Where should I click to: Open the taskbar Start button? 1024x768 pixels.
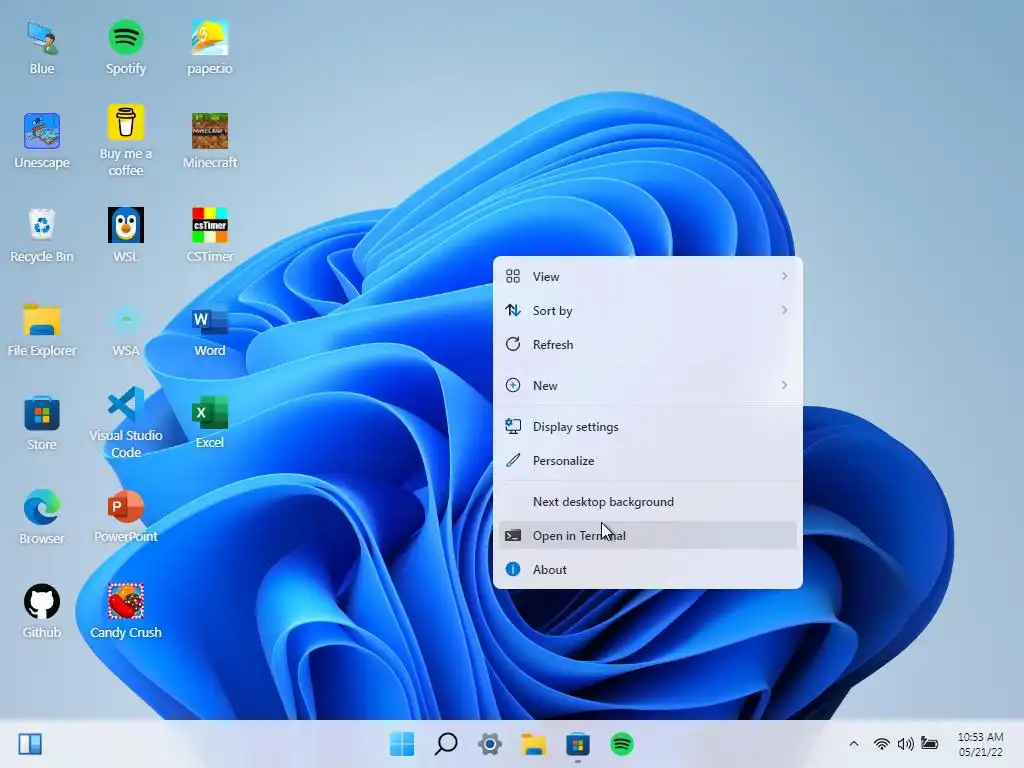click(x=402, y=744)
